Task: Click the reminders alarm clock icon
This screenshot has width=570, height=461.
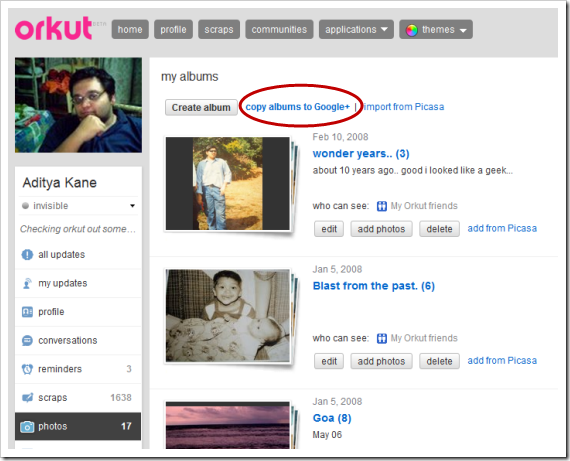Action: pyautogui.click(x=27, y=369)
